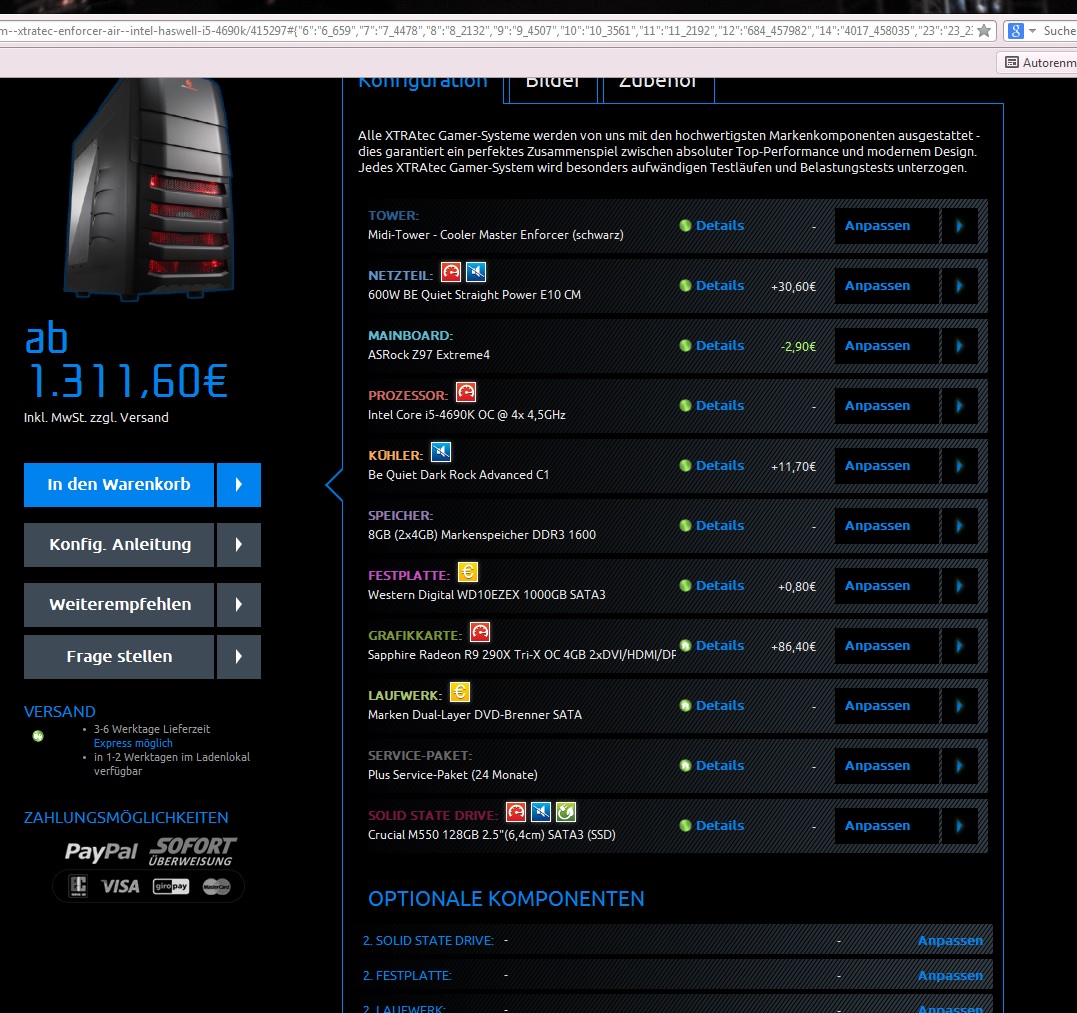Click the OPTIONALE KOMPONENTEN heading
The image size is (1077, 1013).
coord(506,899)
